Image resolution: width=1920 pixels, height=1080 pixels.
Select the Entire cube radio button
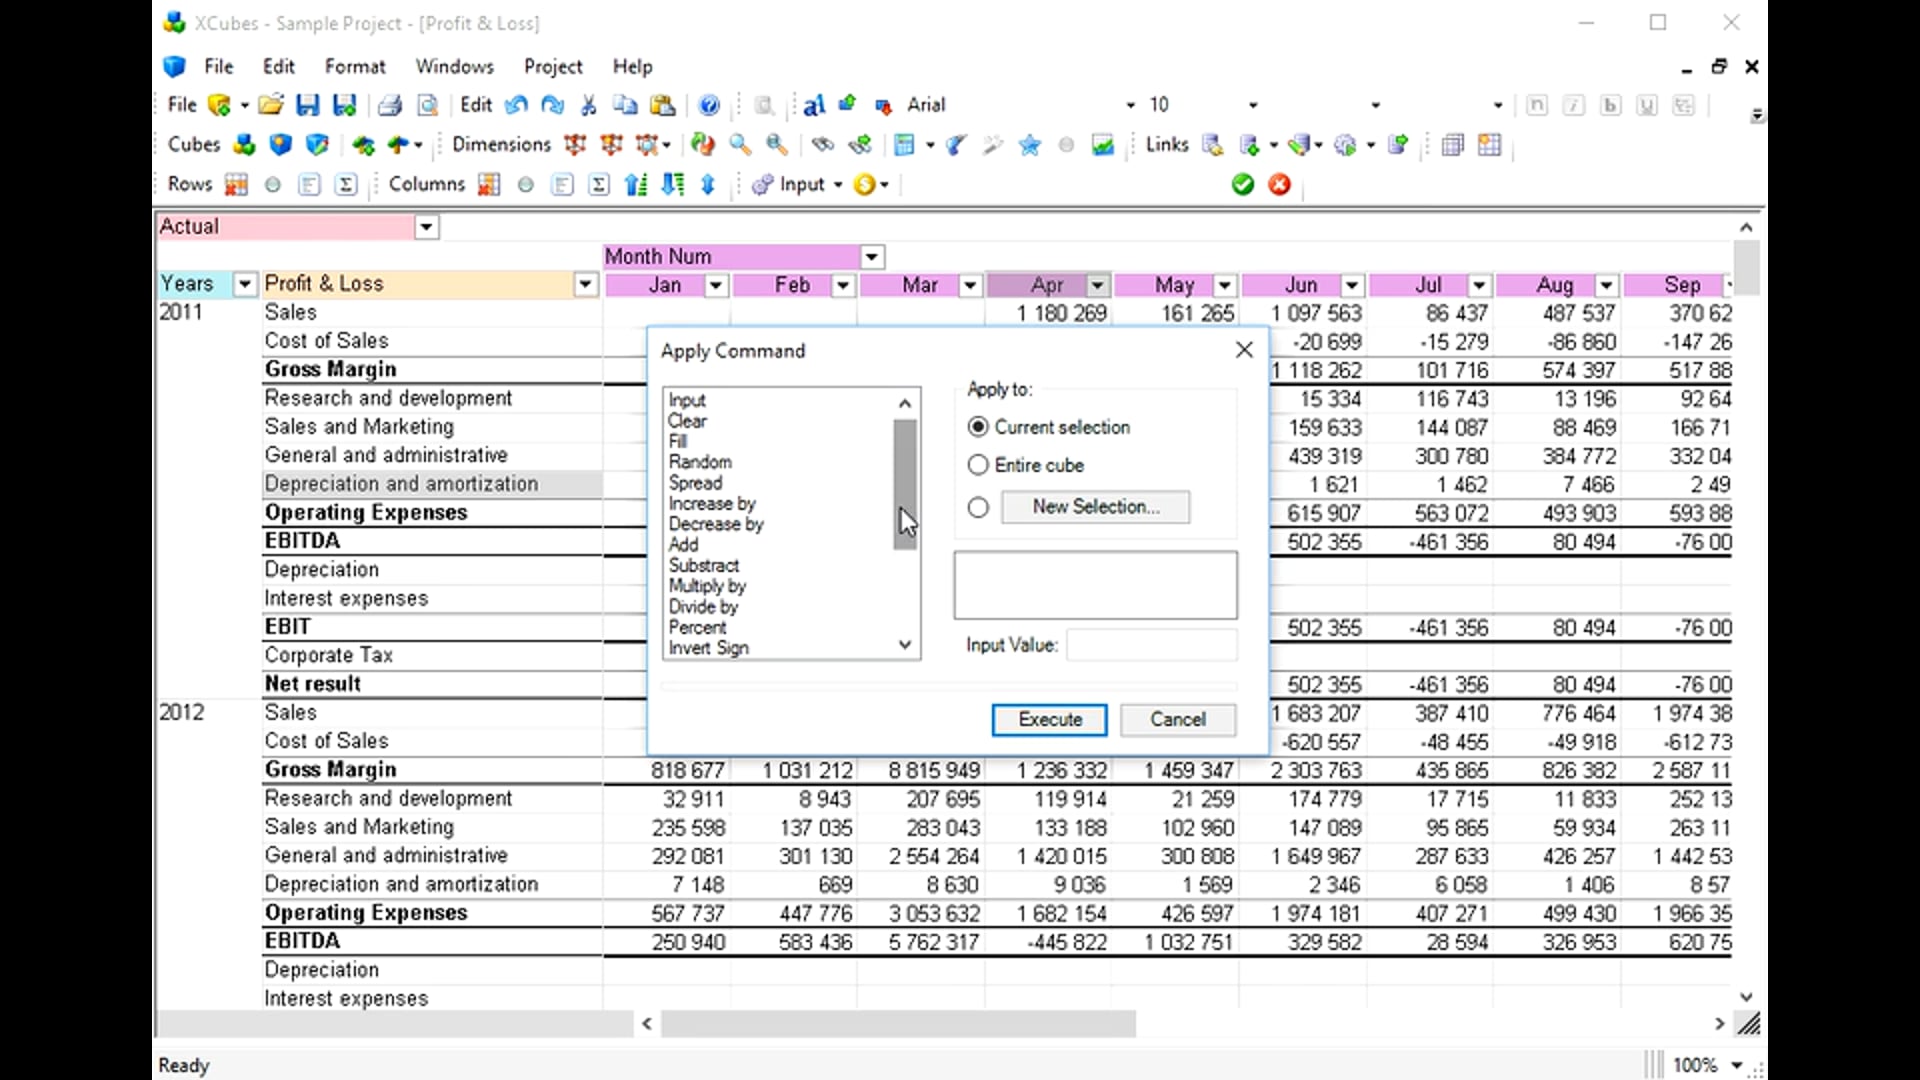point(978,465)
